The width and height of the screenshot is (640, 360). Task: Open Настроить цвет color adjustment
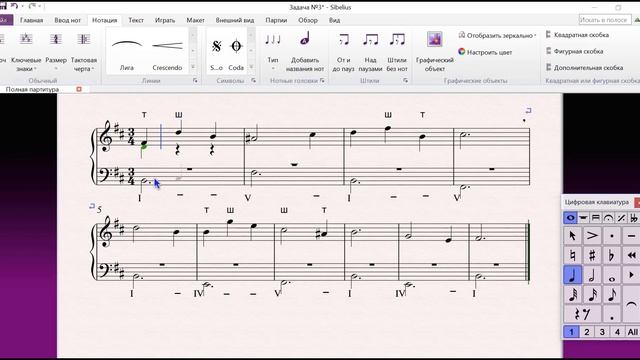click(x=485, y=52)
